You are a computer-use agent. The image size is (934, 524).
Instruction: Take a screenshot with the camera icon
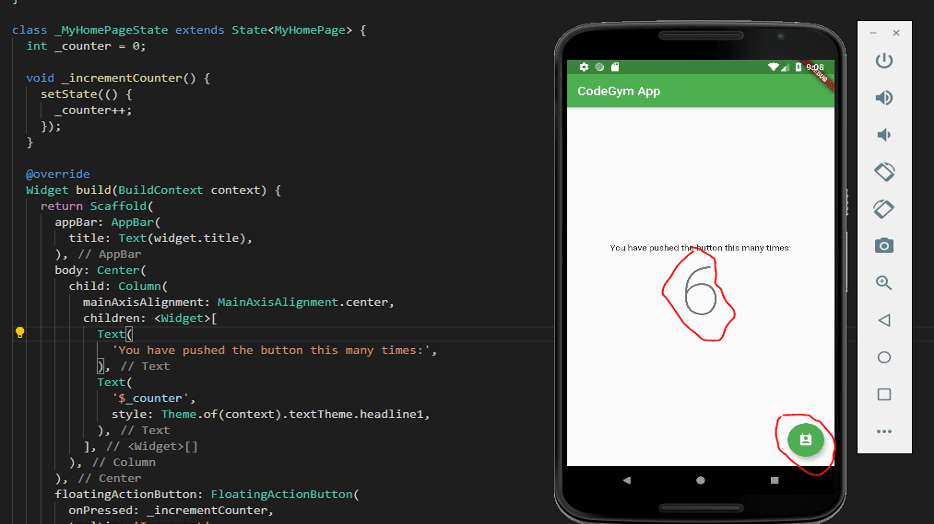tap(884, 246)
